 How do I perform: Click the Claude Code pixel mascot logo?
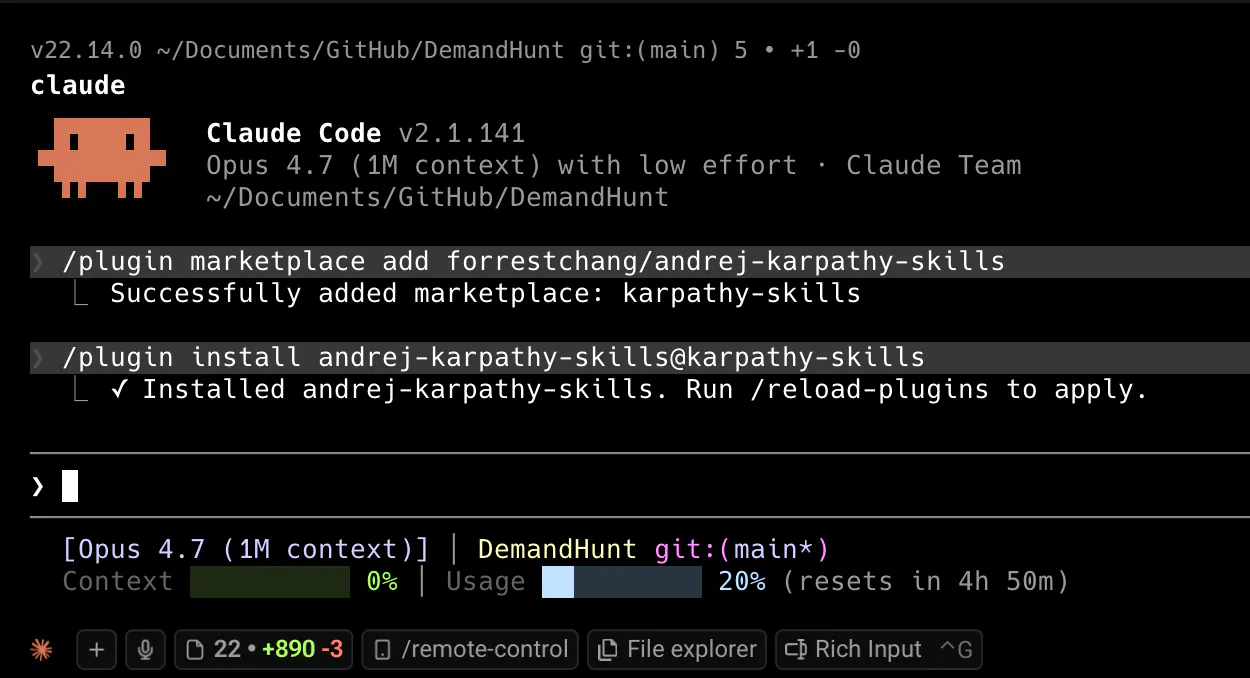[x=102, y=157]
